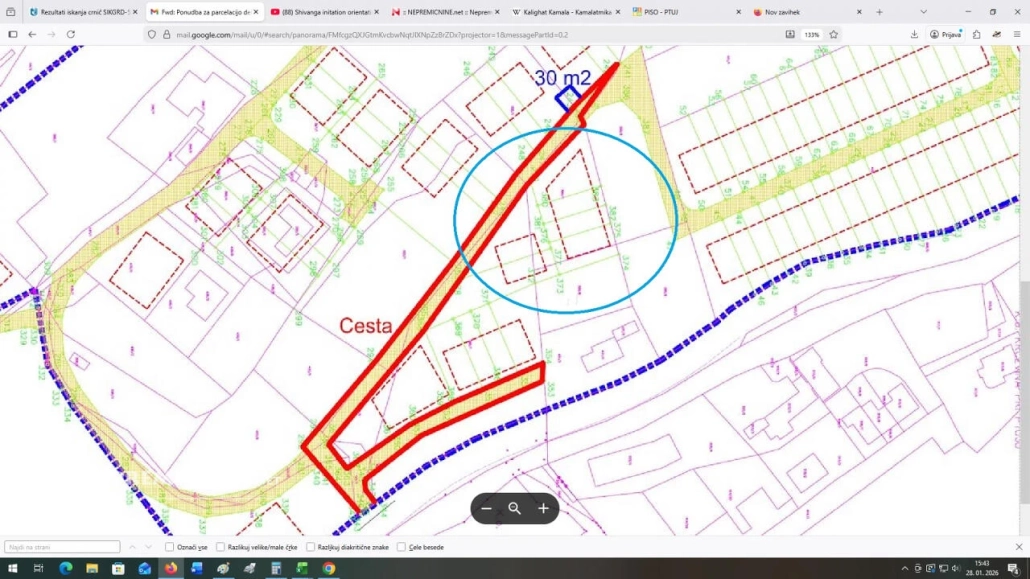Click the magnifier reset zoom icon
1030x579 pixels.
(515, 508)
